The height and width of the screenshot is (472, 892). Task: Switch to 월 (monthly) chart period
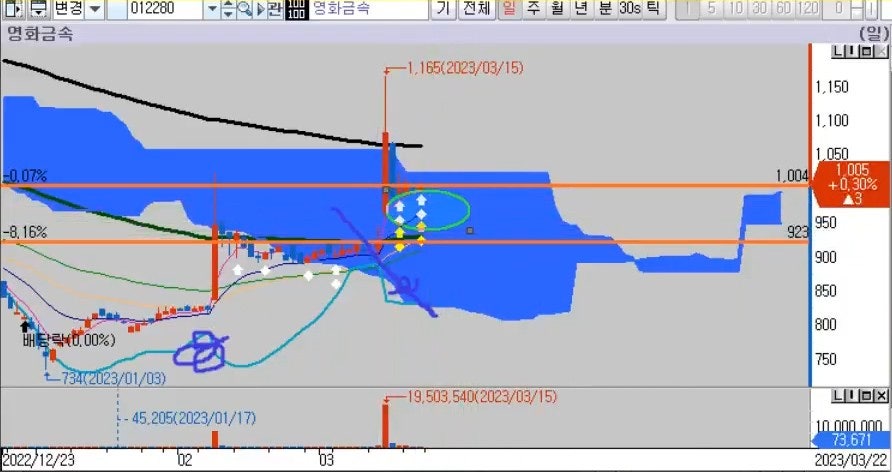point(558,9)
